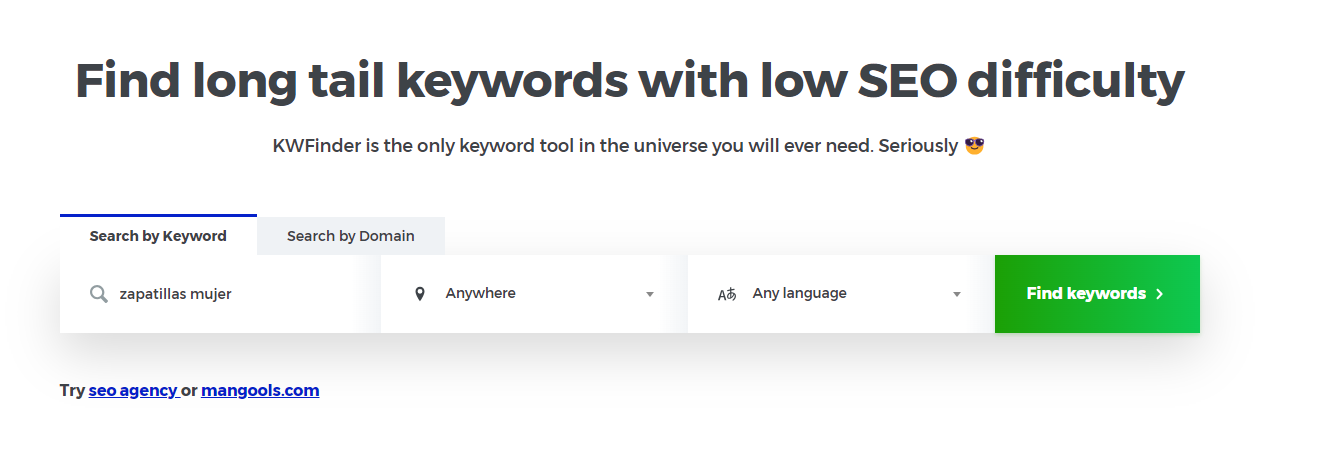
Task: Click the word 'Try' before the links
Action: click(x=72, y=391)
